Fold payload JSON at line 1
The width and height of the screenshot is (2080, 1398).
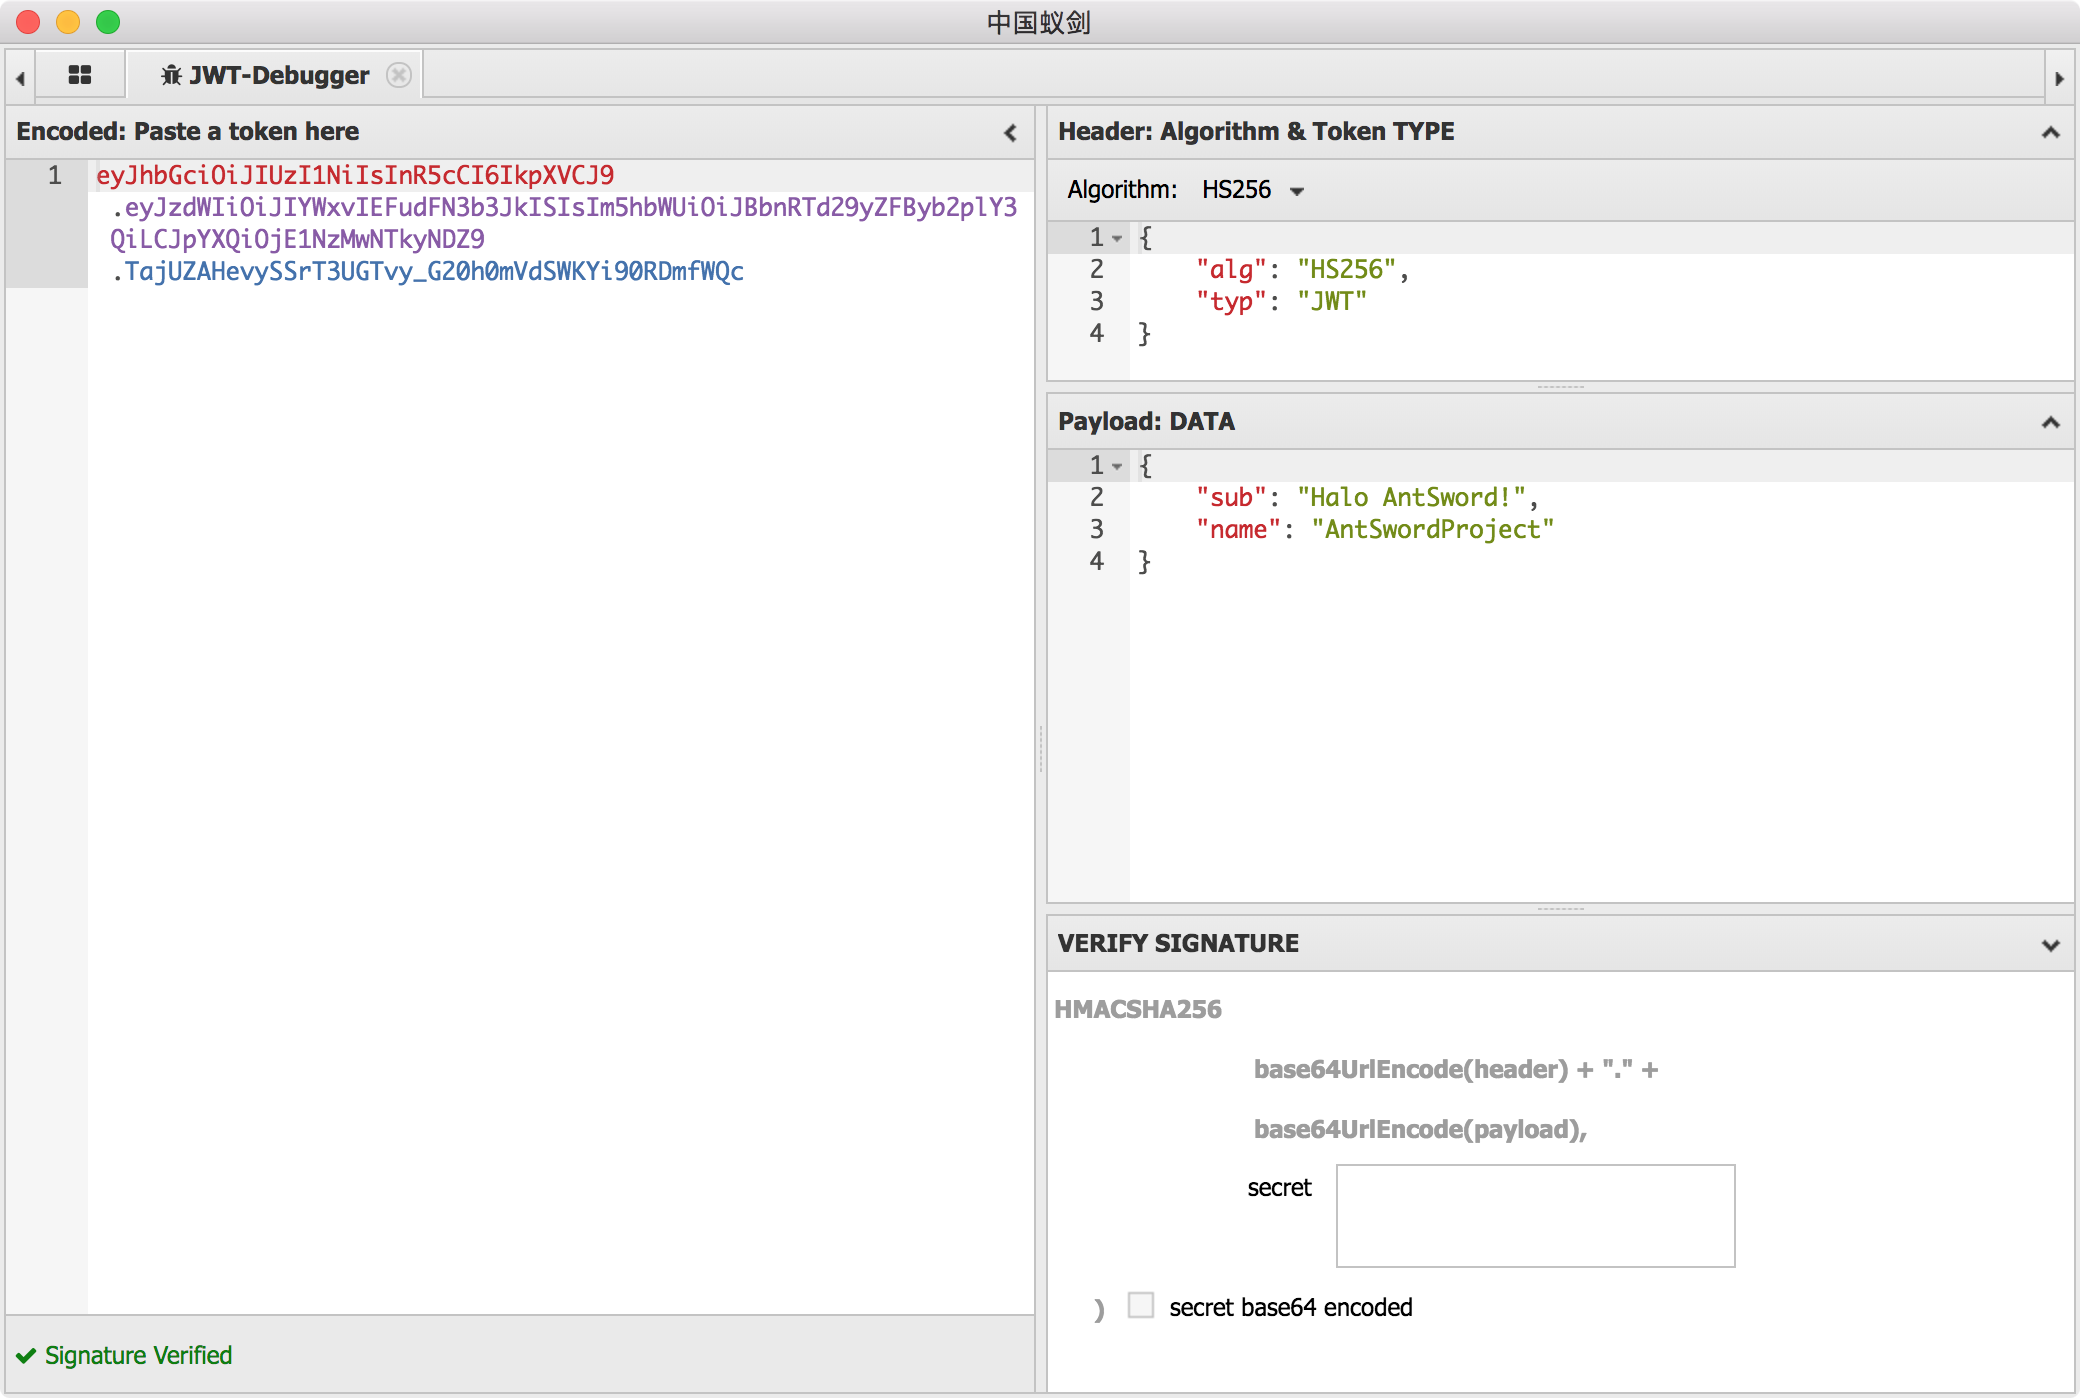point(1117,466)
